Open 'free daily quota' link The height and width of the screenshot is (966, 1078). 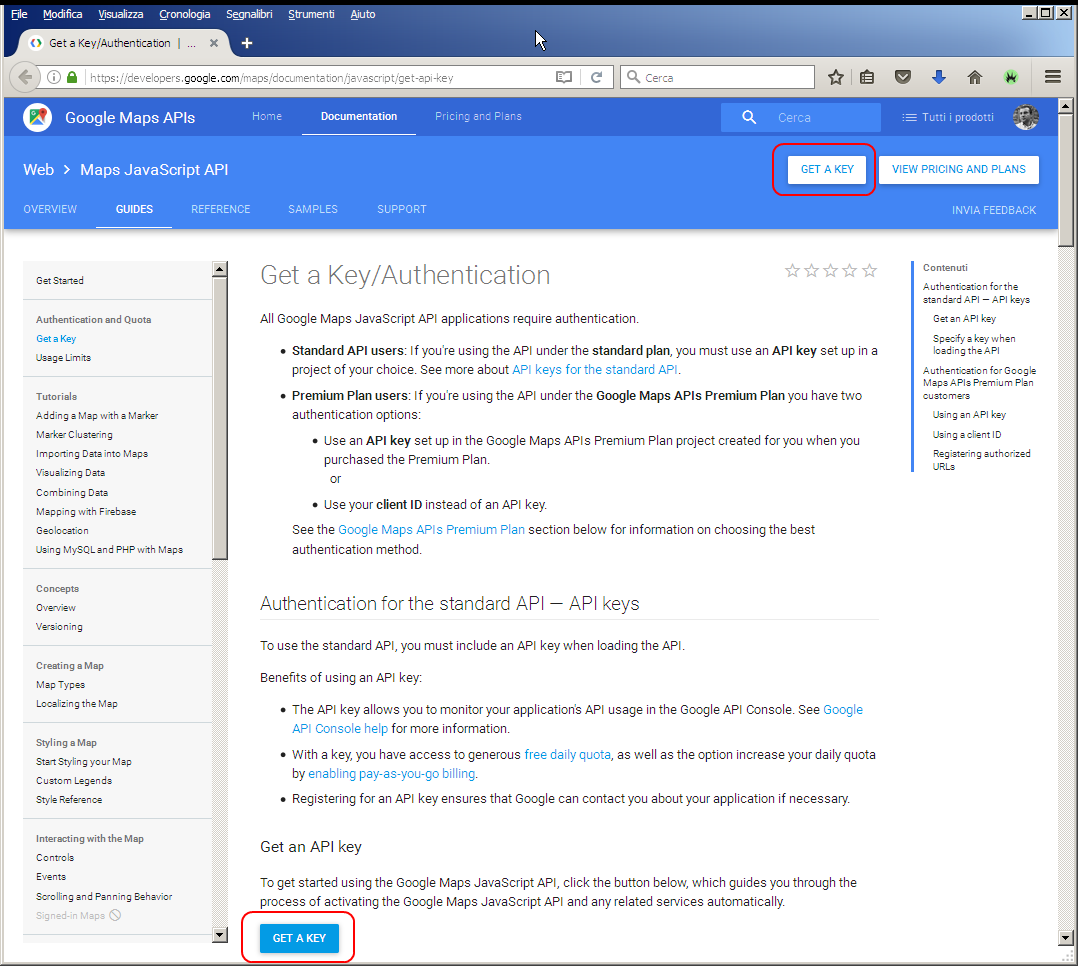click(567, 754)
